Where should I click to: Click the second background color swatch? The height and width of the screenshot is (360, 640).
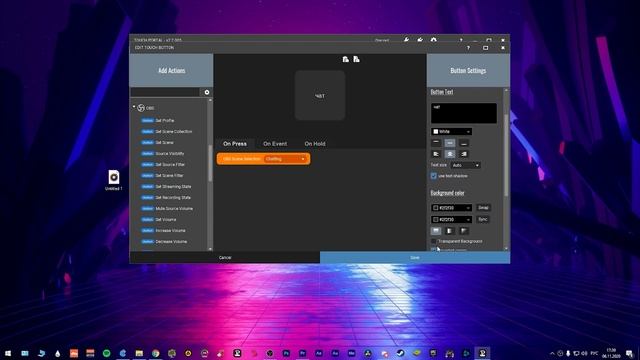436,220
